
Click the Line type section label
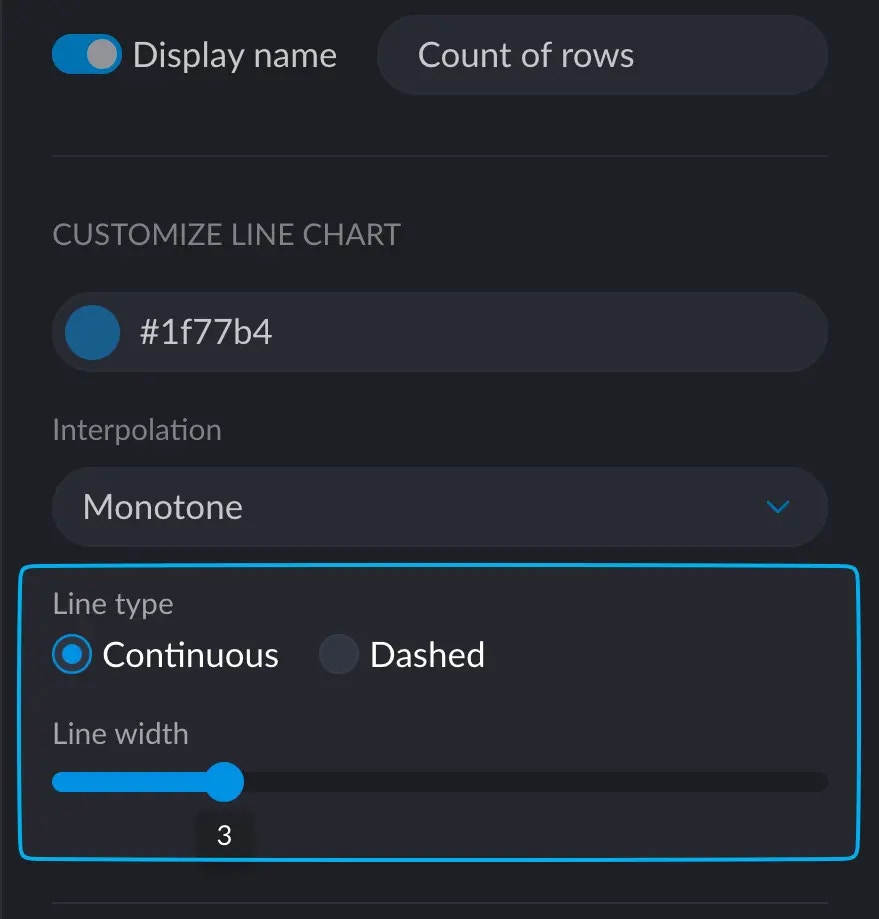point(112,604)
